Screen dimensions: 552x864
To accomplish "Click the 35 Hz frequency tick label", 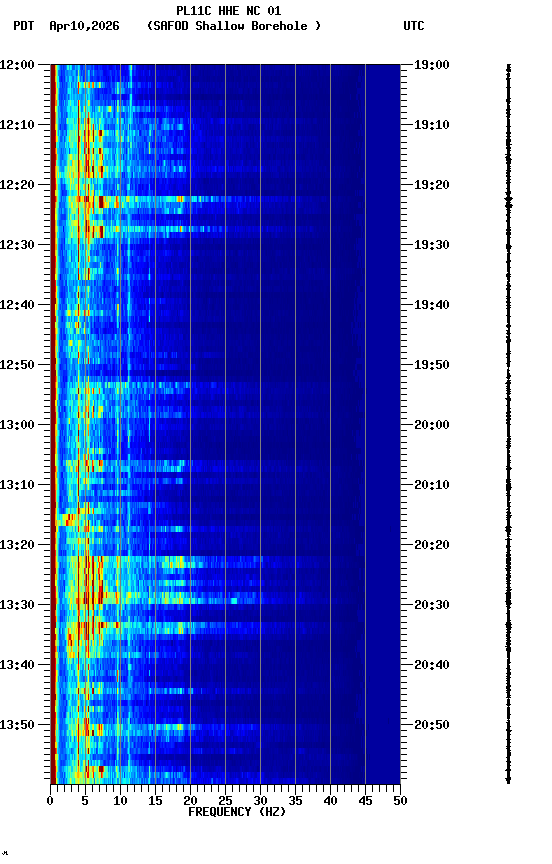I will pyautogui.click(x=295, y=801).
